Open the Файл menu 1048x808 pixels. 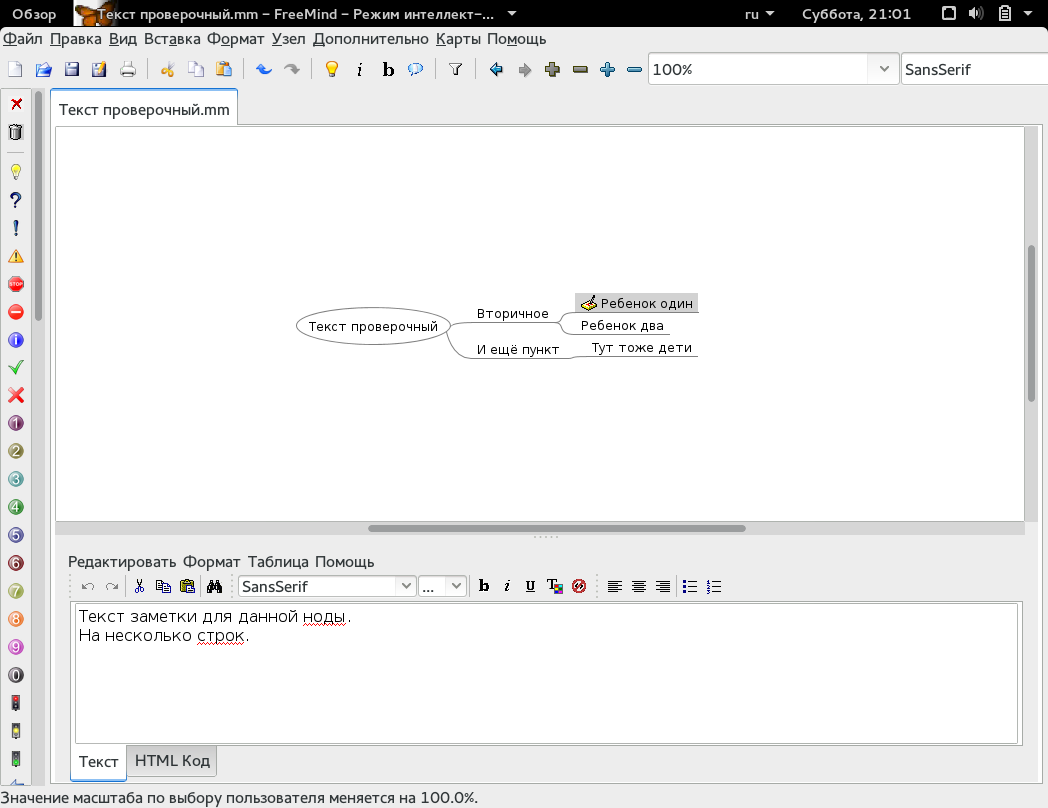[x=23, y=39]
